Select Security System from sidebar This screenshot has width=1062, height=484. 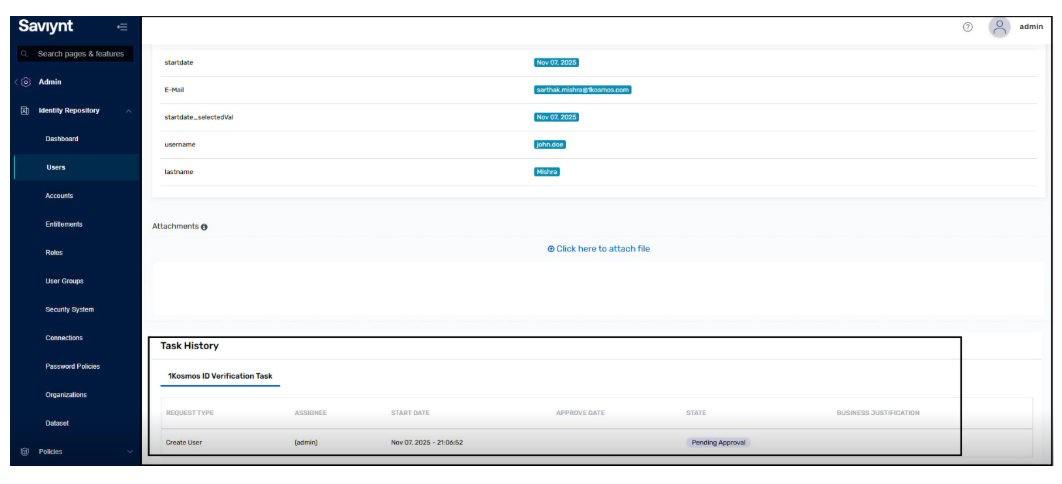tap(69, 309)
